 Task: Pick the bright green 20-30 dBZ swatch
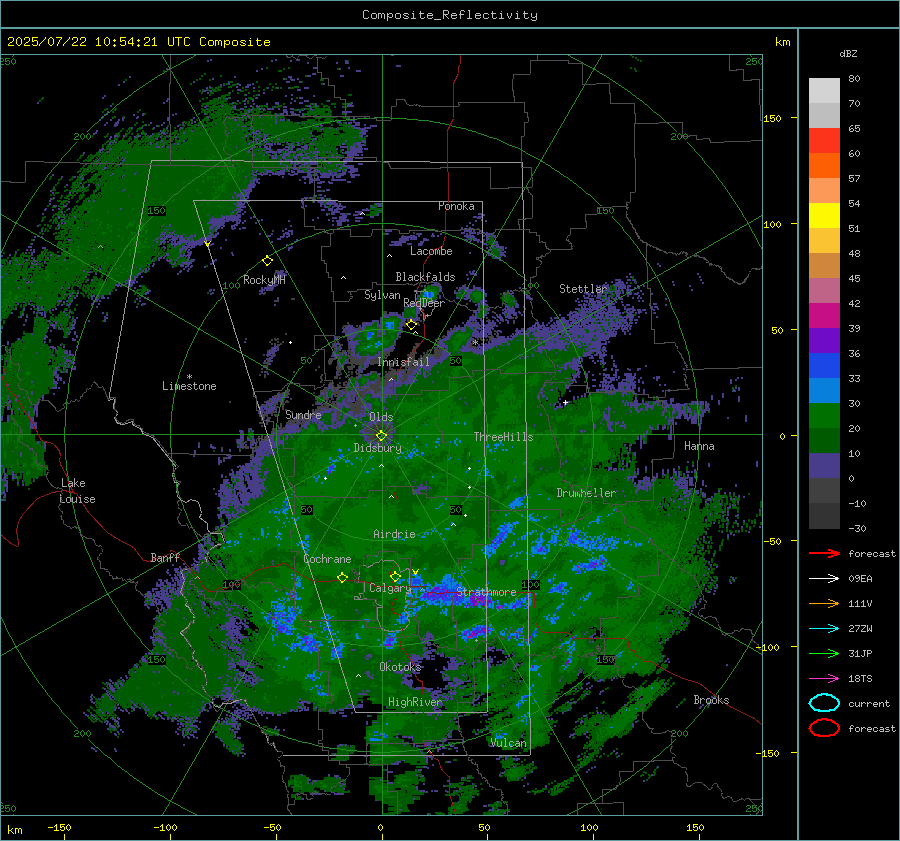click(824, 416)
